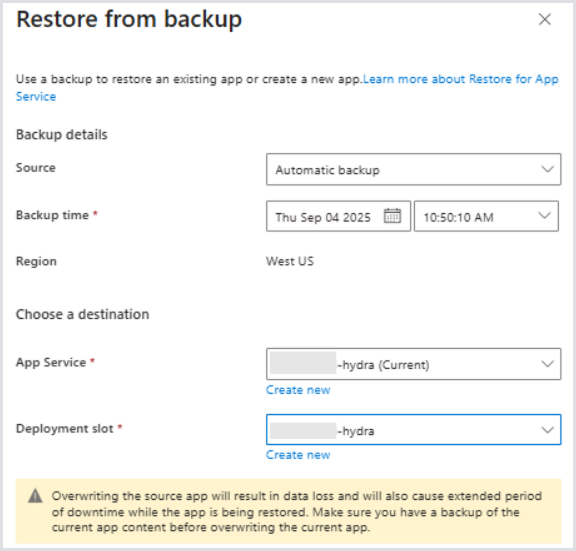
Task: Click the Choose a destination heading
Action: click(83, 314)
